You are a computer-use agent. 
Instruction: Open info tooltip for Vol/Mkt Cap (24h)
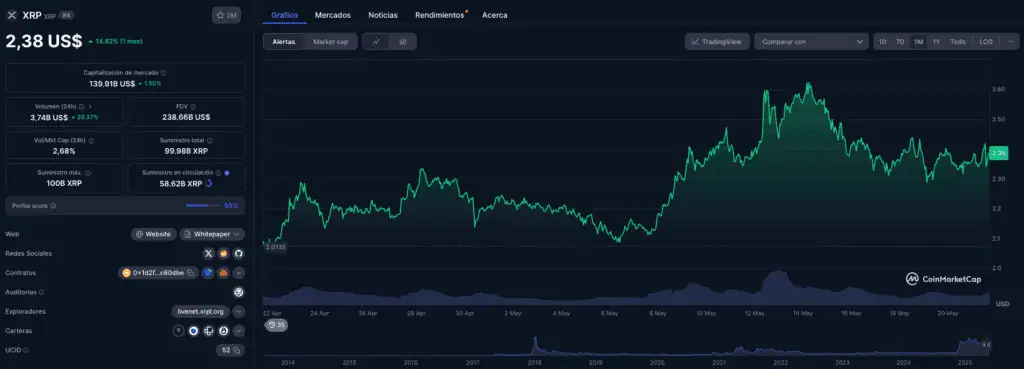coord(91,140)
